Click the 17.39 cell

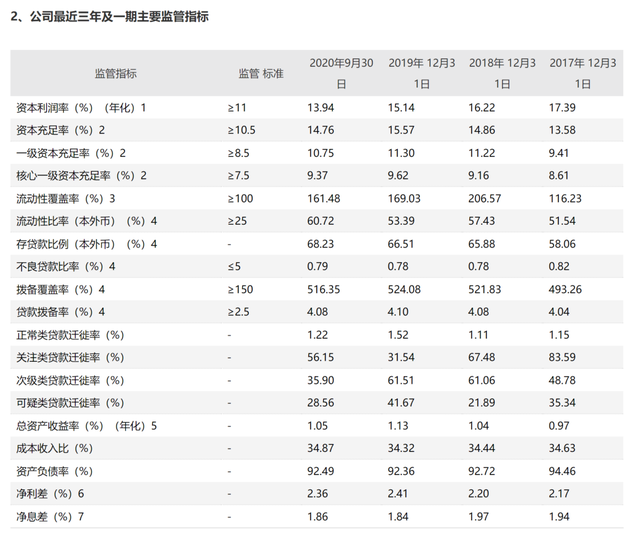click(x=562, y=108)
